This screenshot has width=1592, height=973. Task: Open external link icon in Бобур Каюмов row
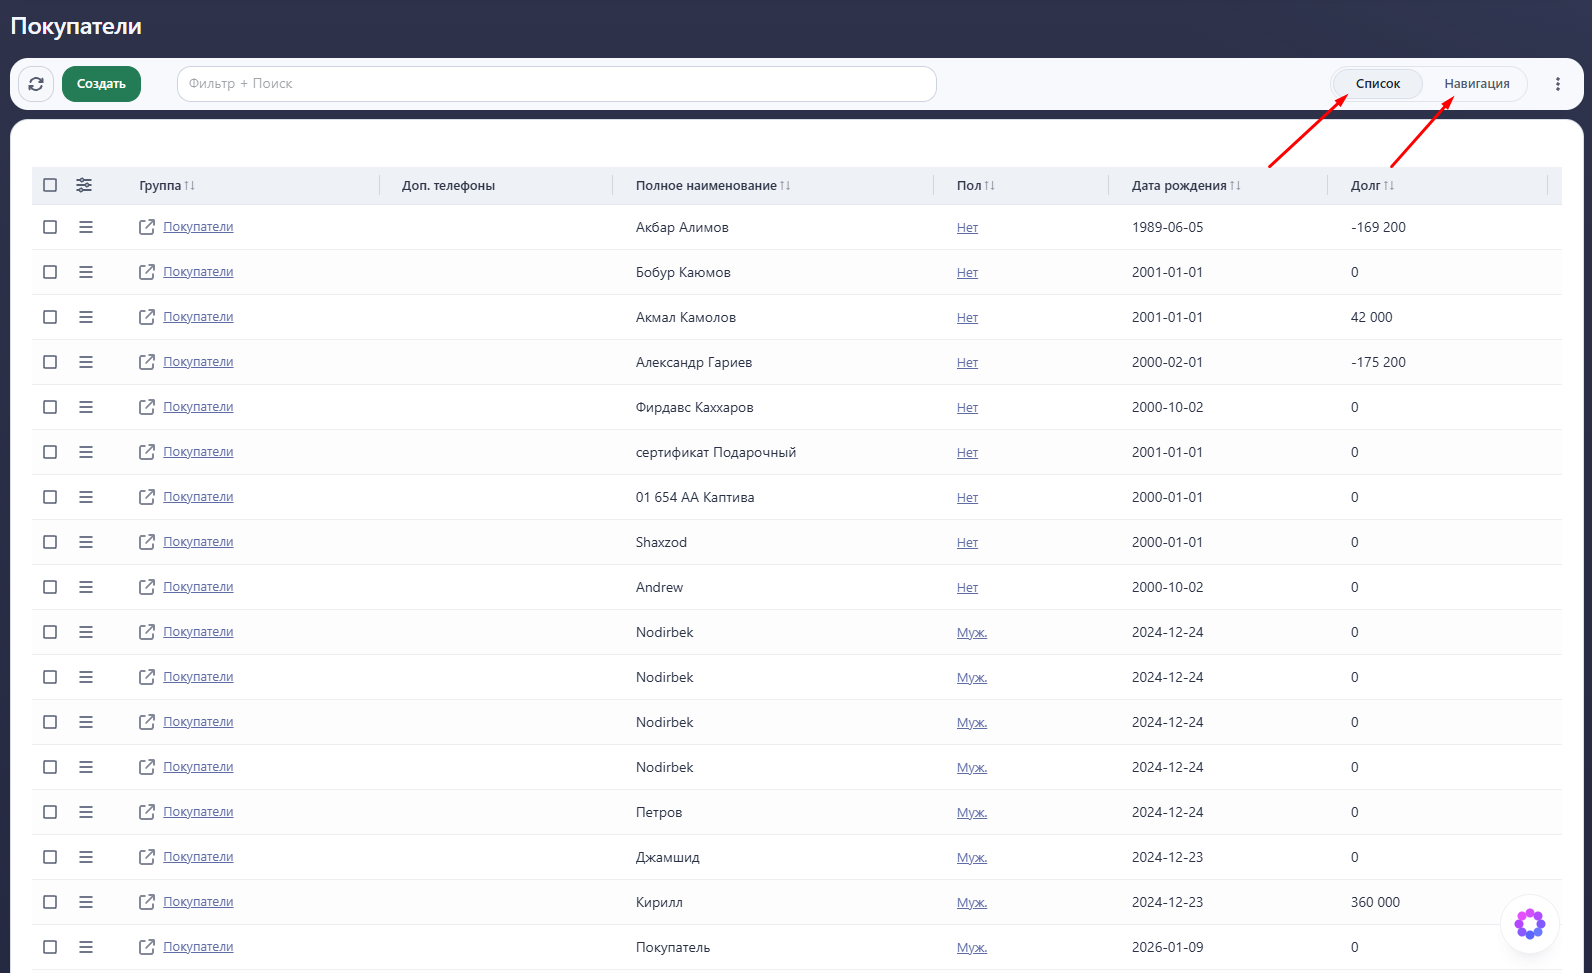coord(147,272)
